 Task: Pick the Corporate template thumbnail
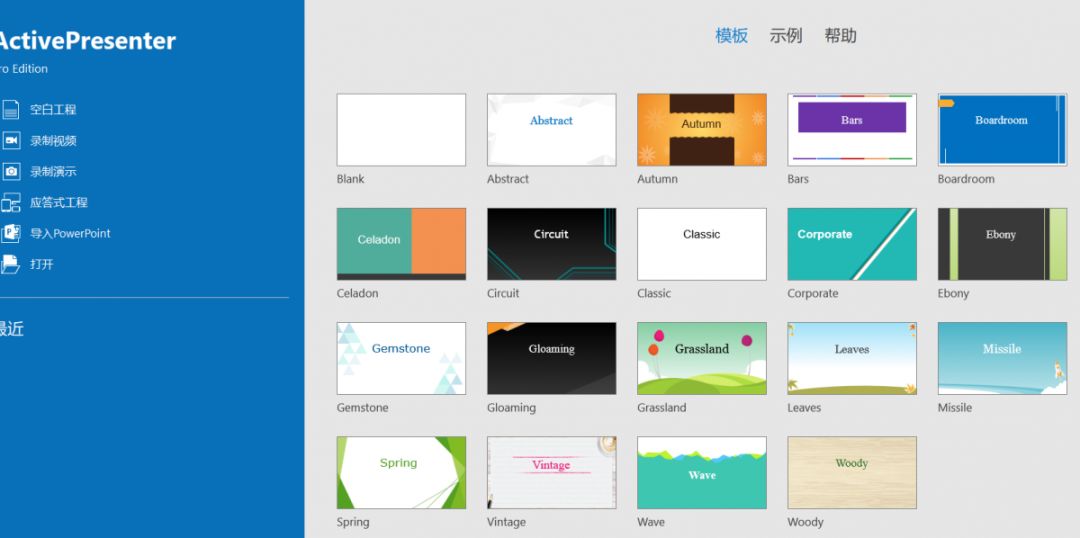(x=851, y=244)
